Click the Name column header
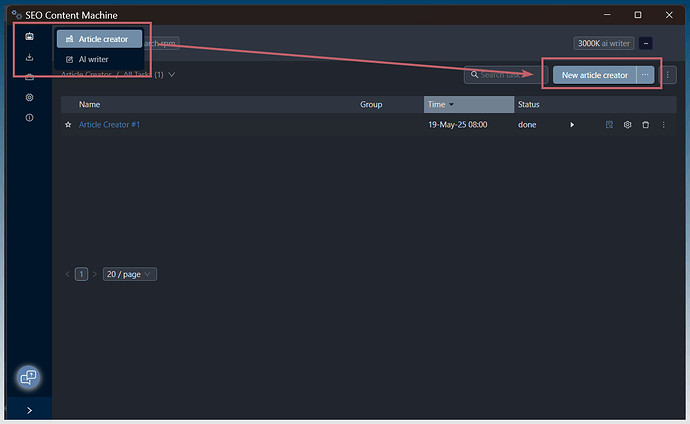 point(89,104)
